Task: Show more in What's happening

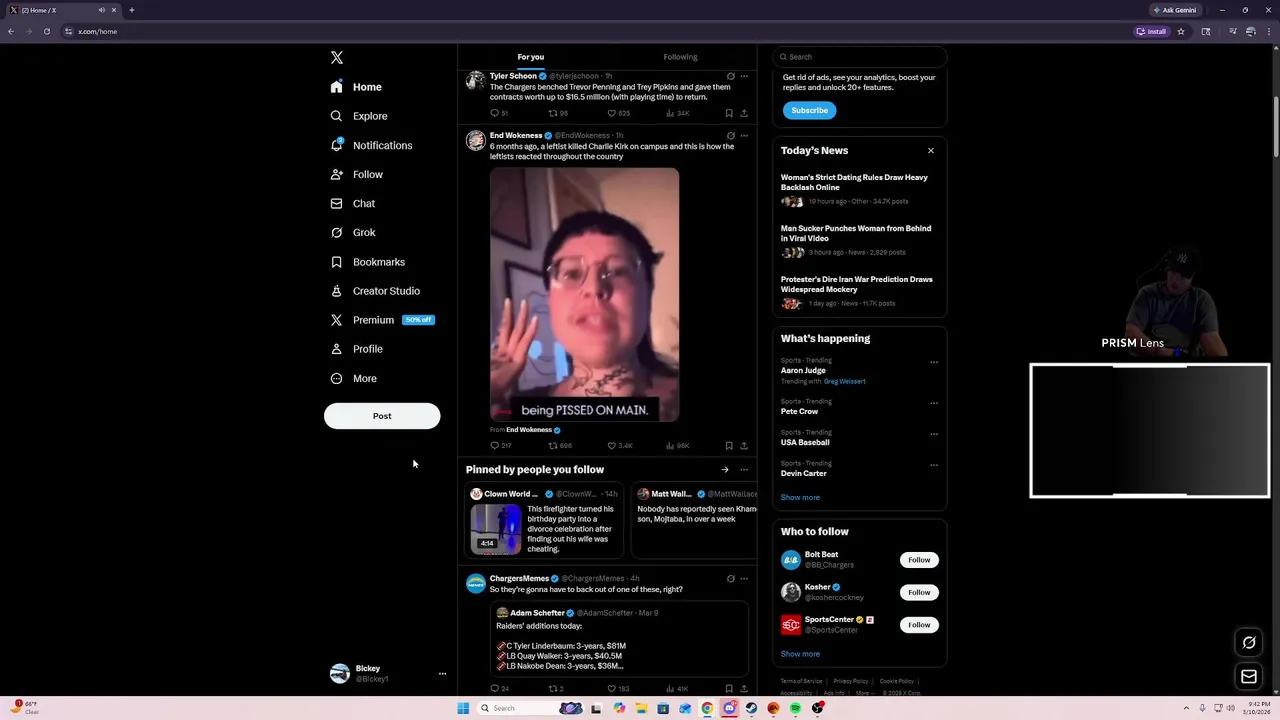Action: click(x=800, y=497)
